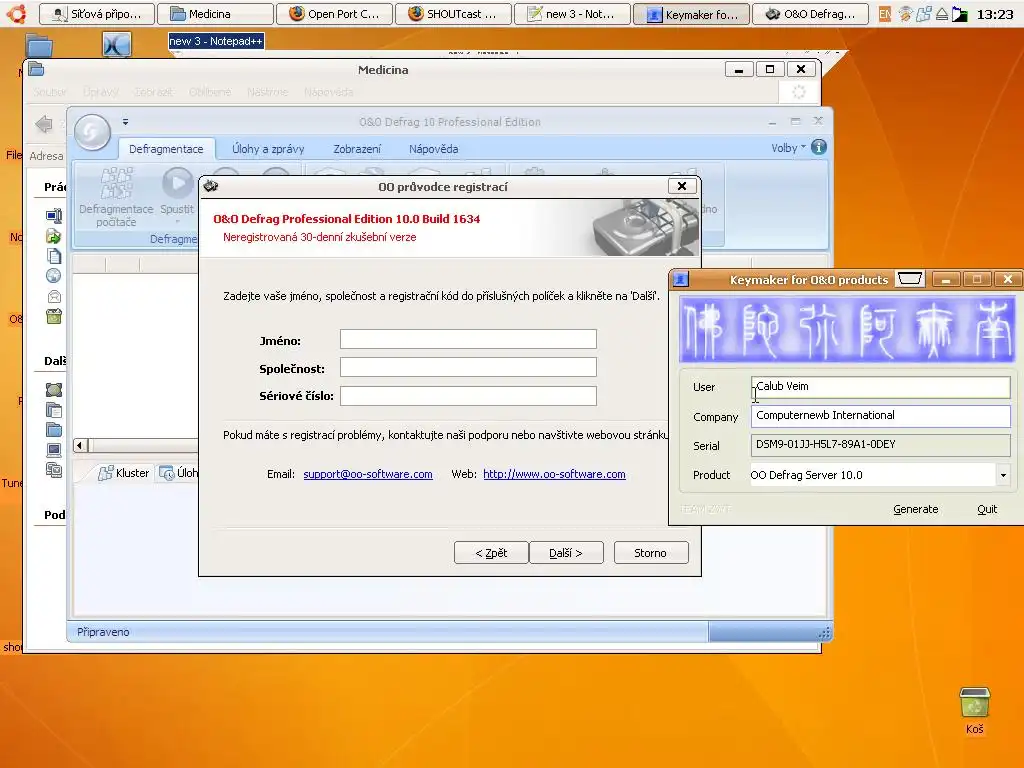Switch to the Síťová připo... taskbar button
Image resolution: width=1024 pixels, height=768 pixels.
click(97, 14)
